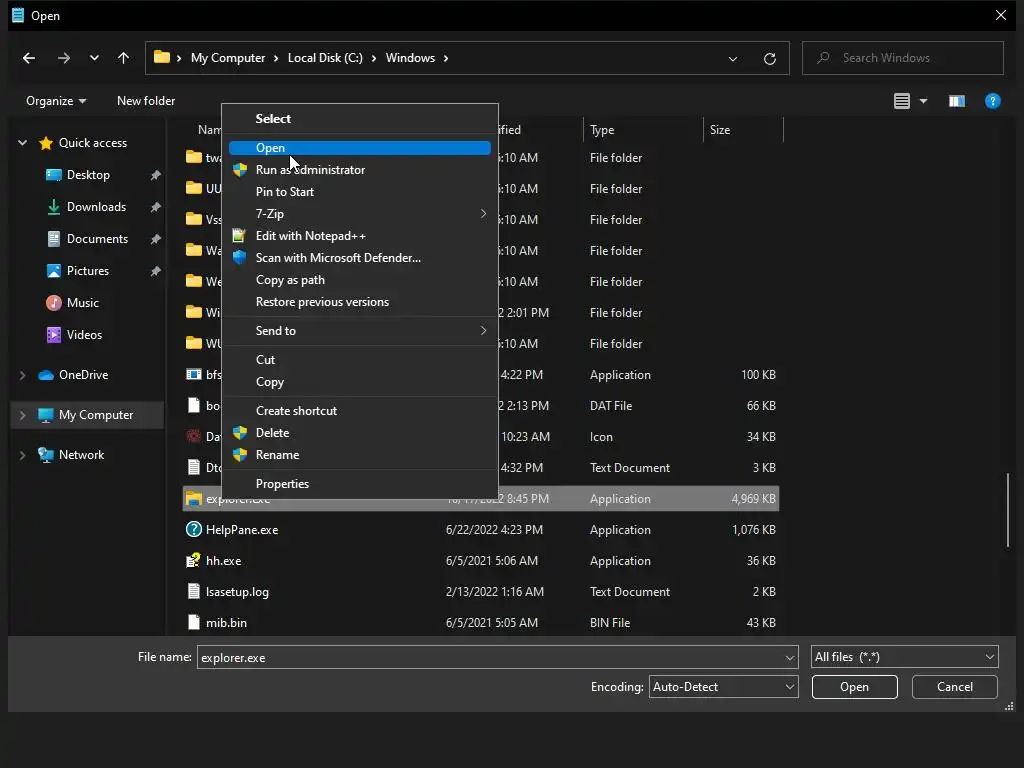Open Documents in the sidebar
1024x768 pixels.
click(97, 239)
